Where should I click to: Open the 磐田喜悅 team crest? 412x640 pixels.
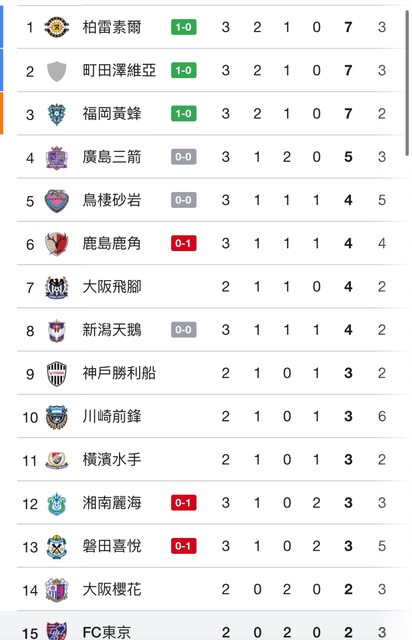pos(56,547)
